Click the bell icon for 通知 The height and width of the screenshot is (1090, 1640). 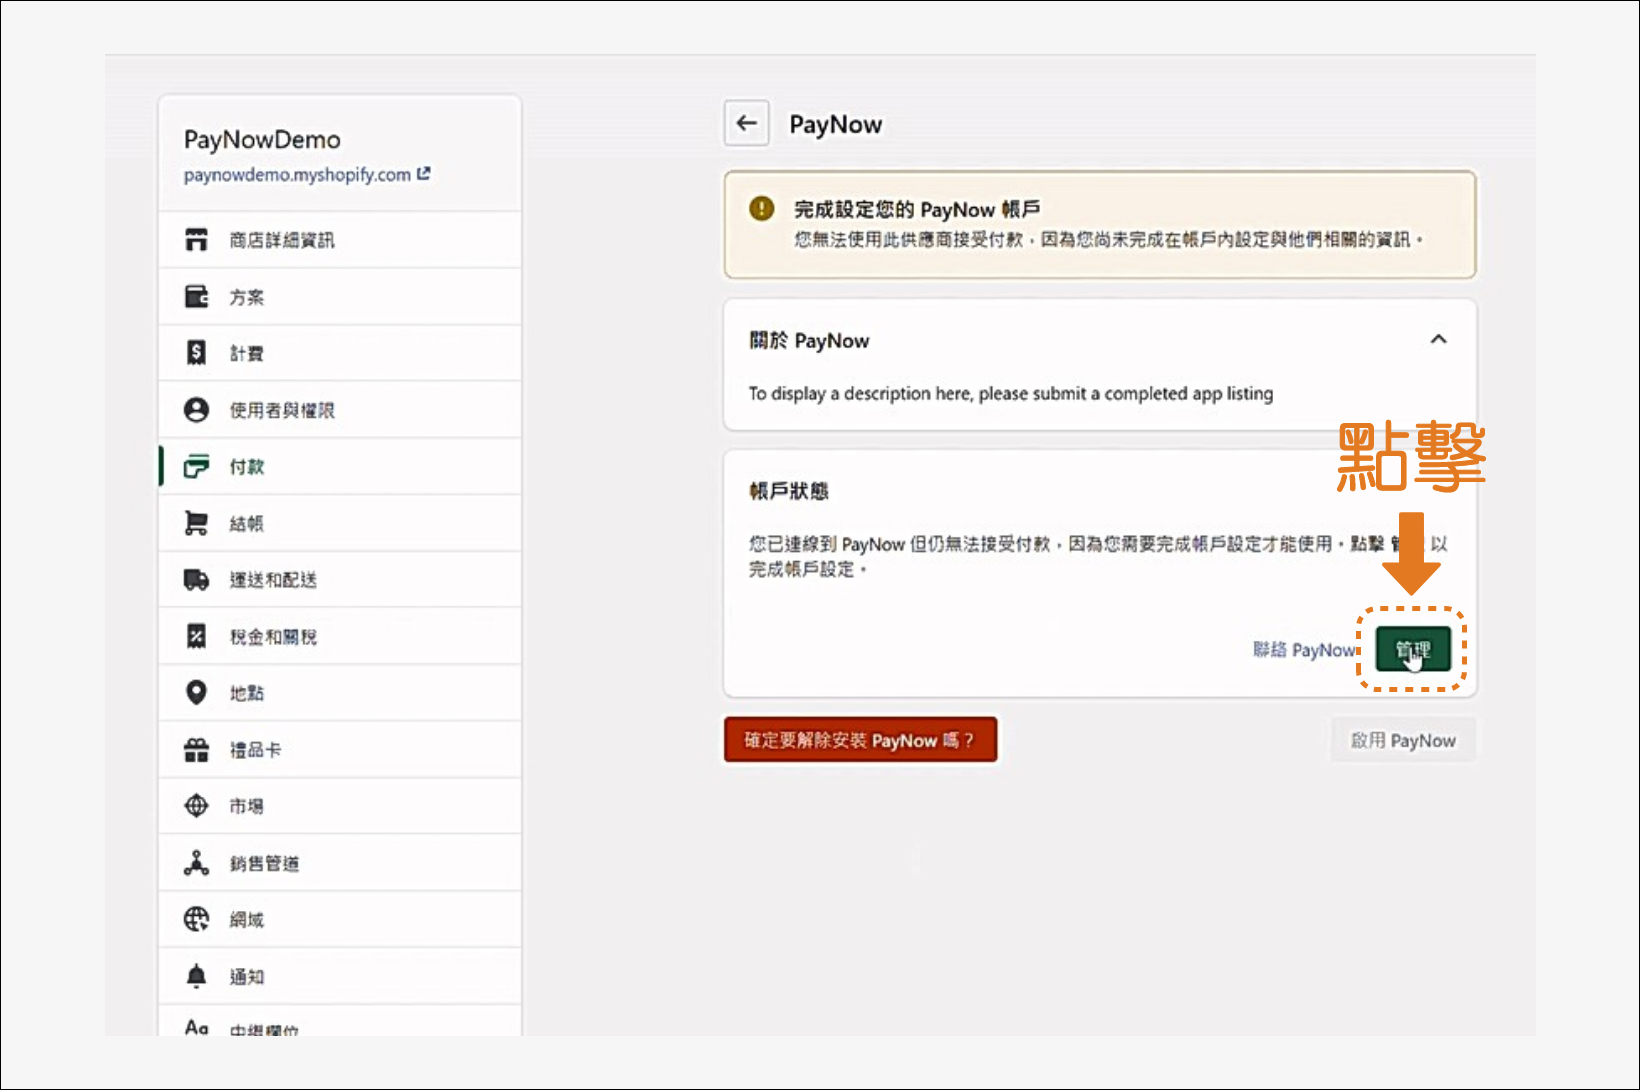pyautogui.click(x=196, y=976)
